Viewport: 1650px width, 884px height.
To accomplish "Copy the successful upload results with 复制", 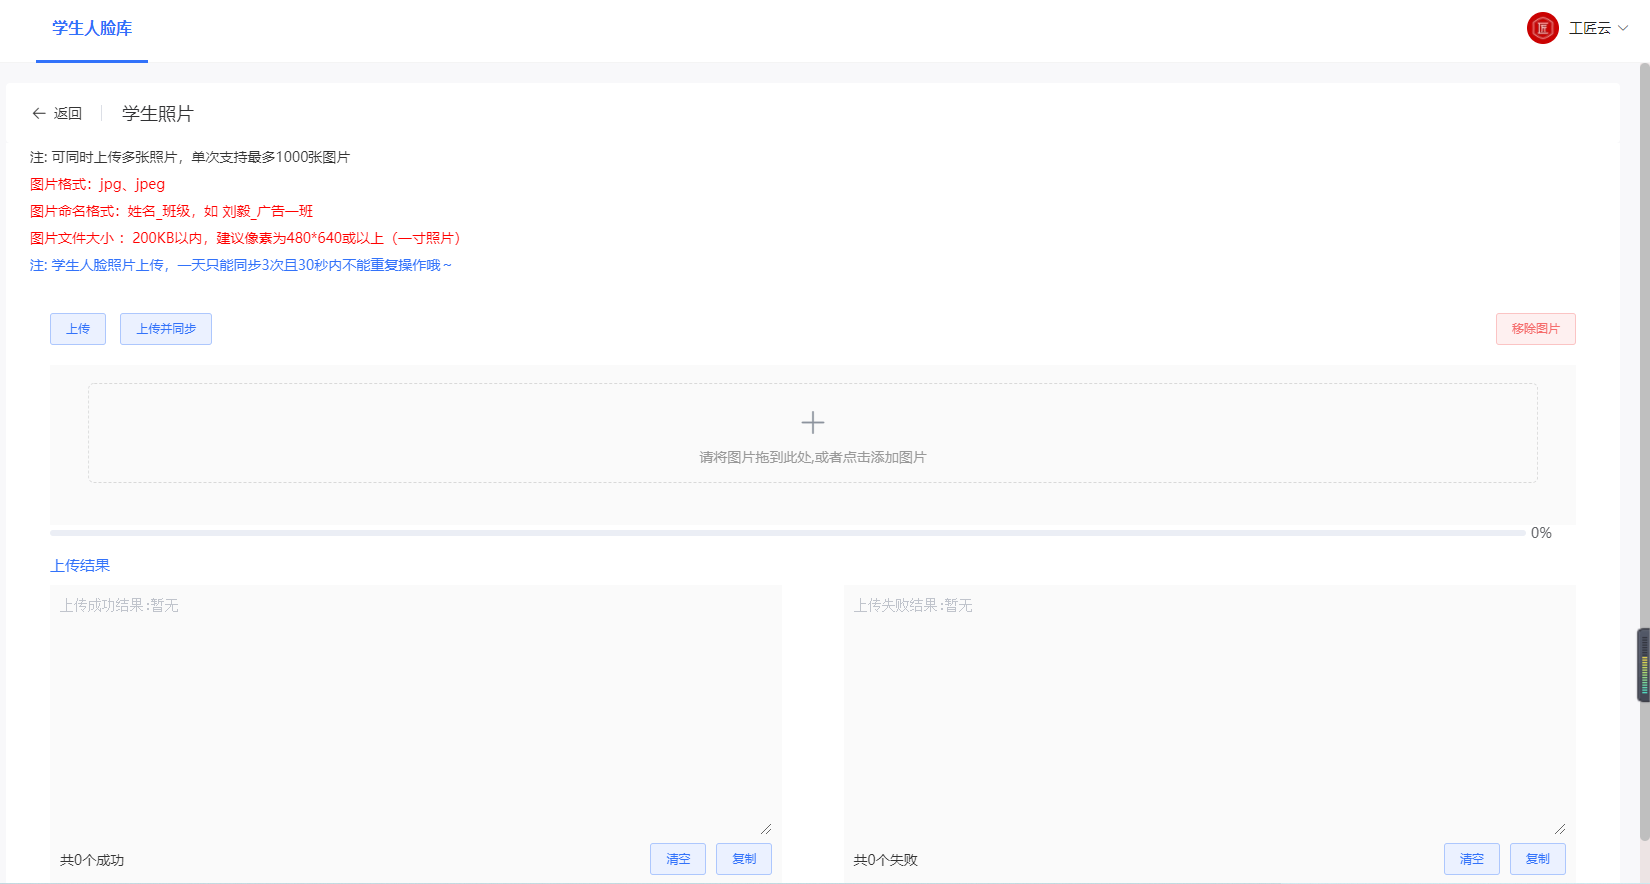I will pos(744,859).
